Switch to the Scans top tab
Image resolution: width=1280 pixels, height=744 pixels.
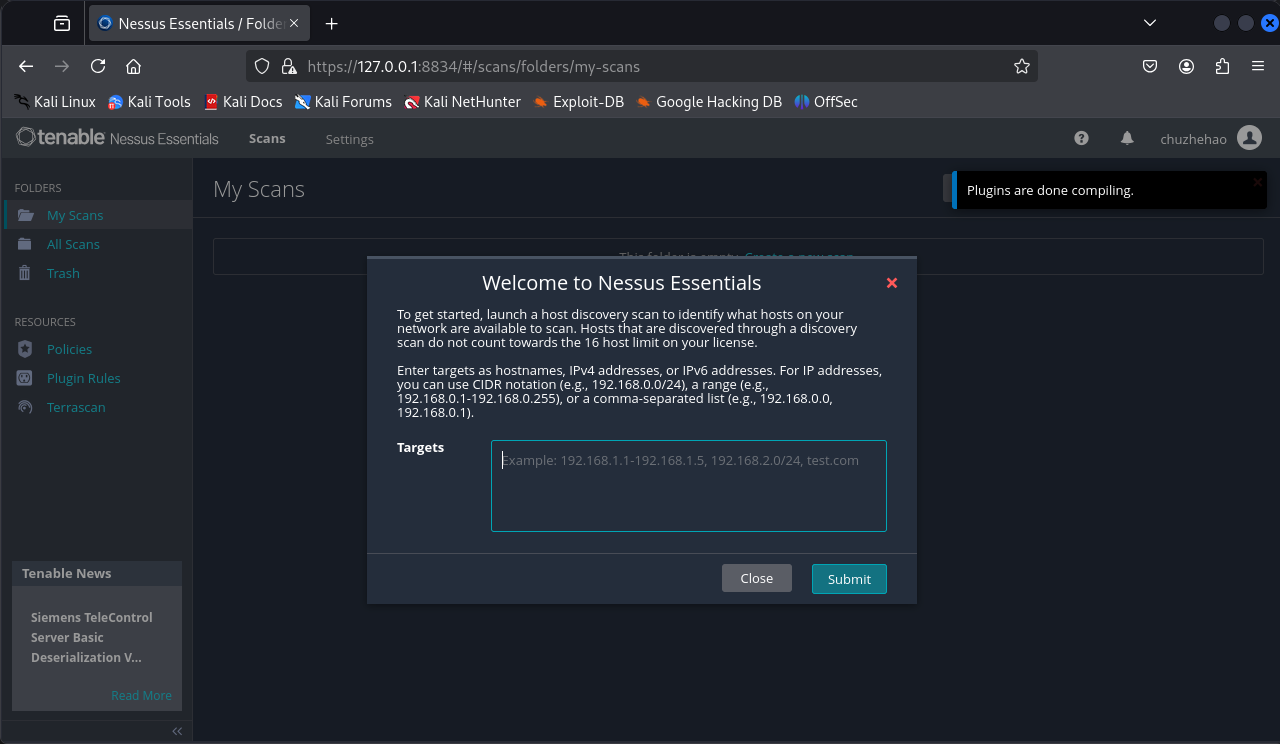coord(267,139)
